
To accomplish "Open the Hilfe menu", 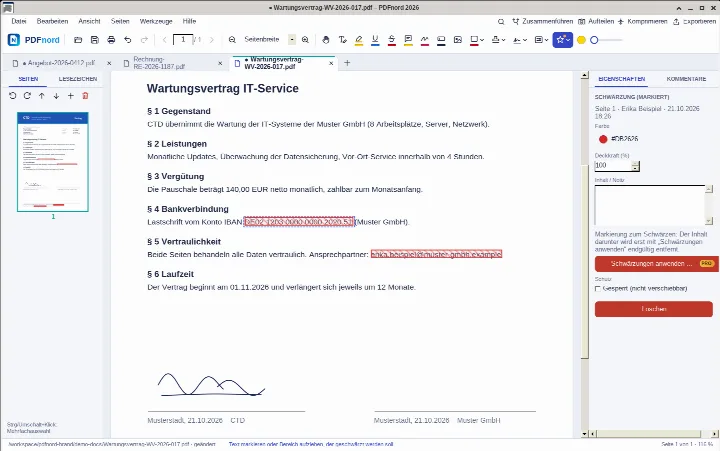I will coord(189,21).
